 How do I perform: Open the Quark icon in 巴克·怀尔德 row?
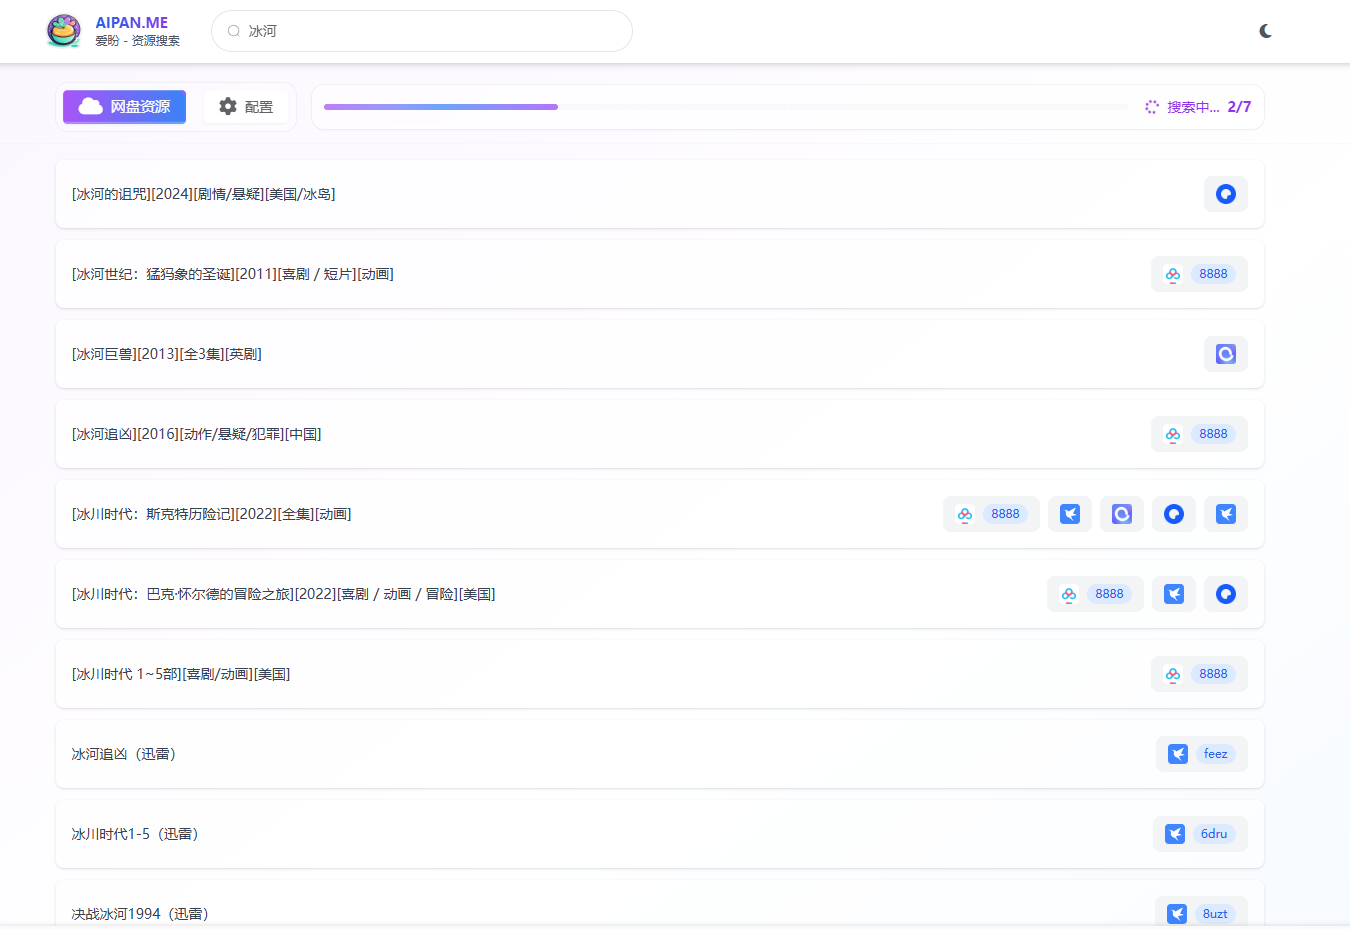coord(1226,594)
